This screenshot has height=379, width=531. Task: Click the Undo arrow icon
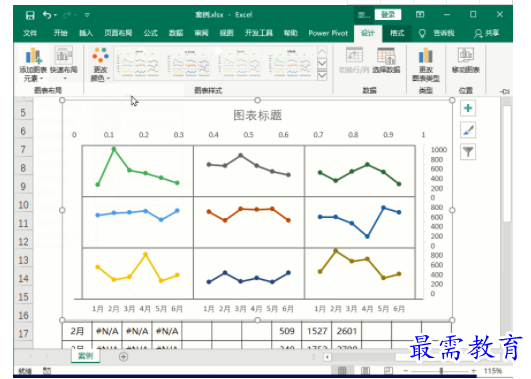[46, 15]
